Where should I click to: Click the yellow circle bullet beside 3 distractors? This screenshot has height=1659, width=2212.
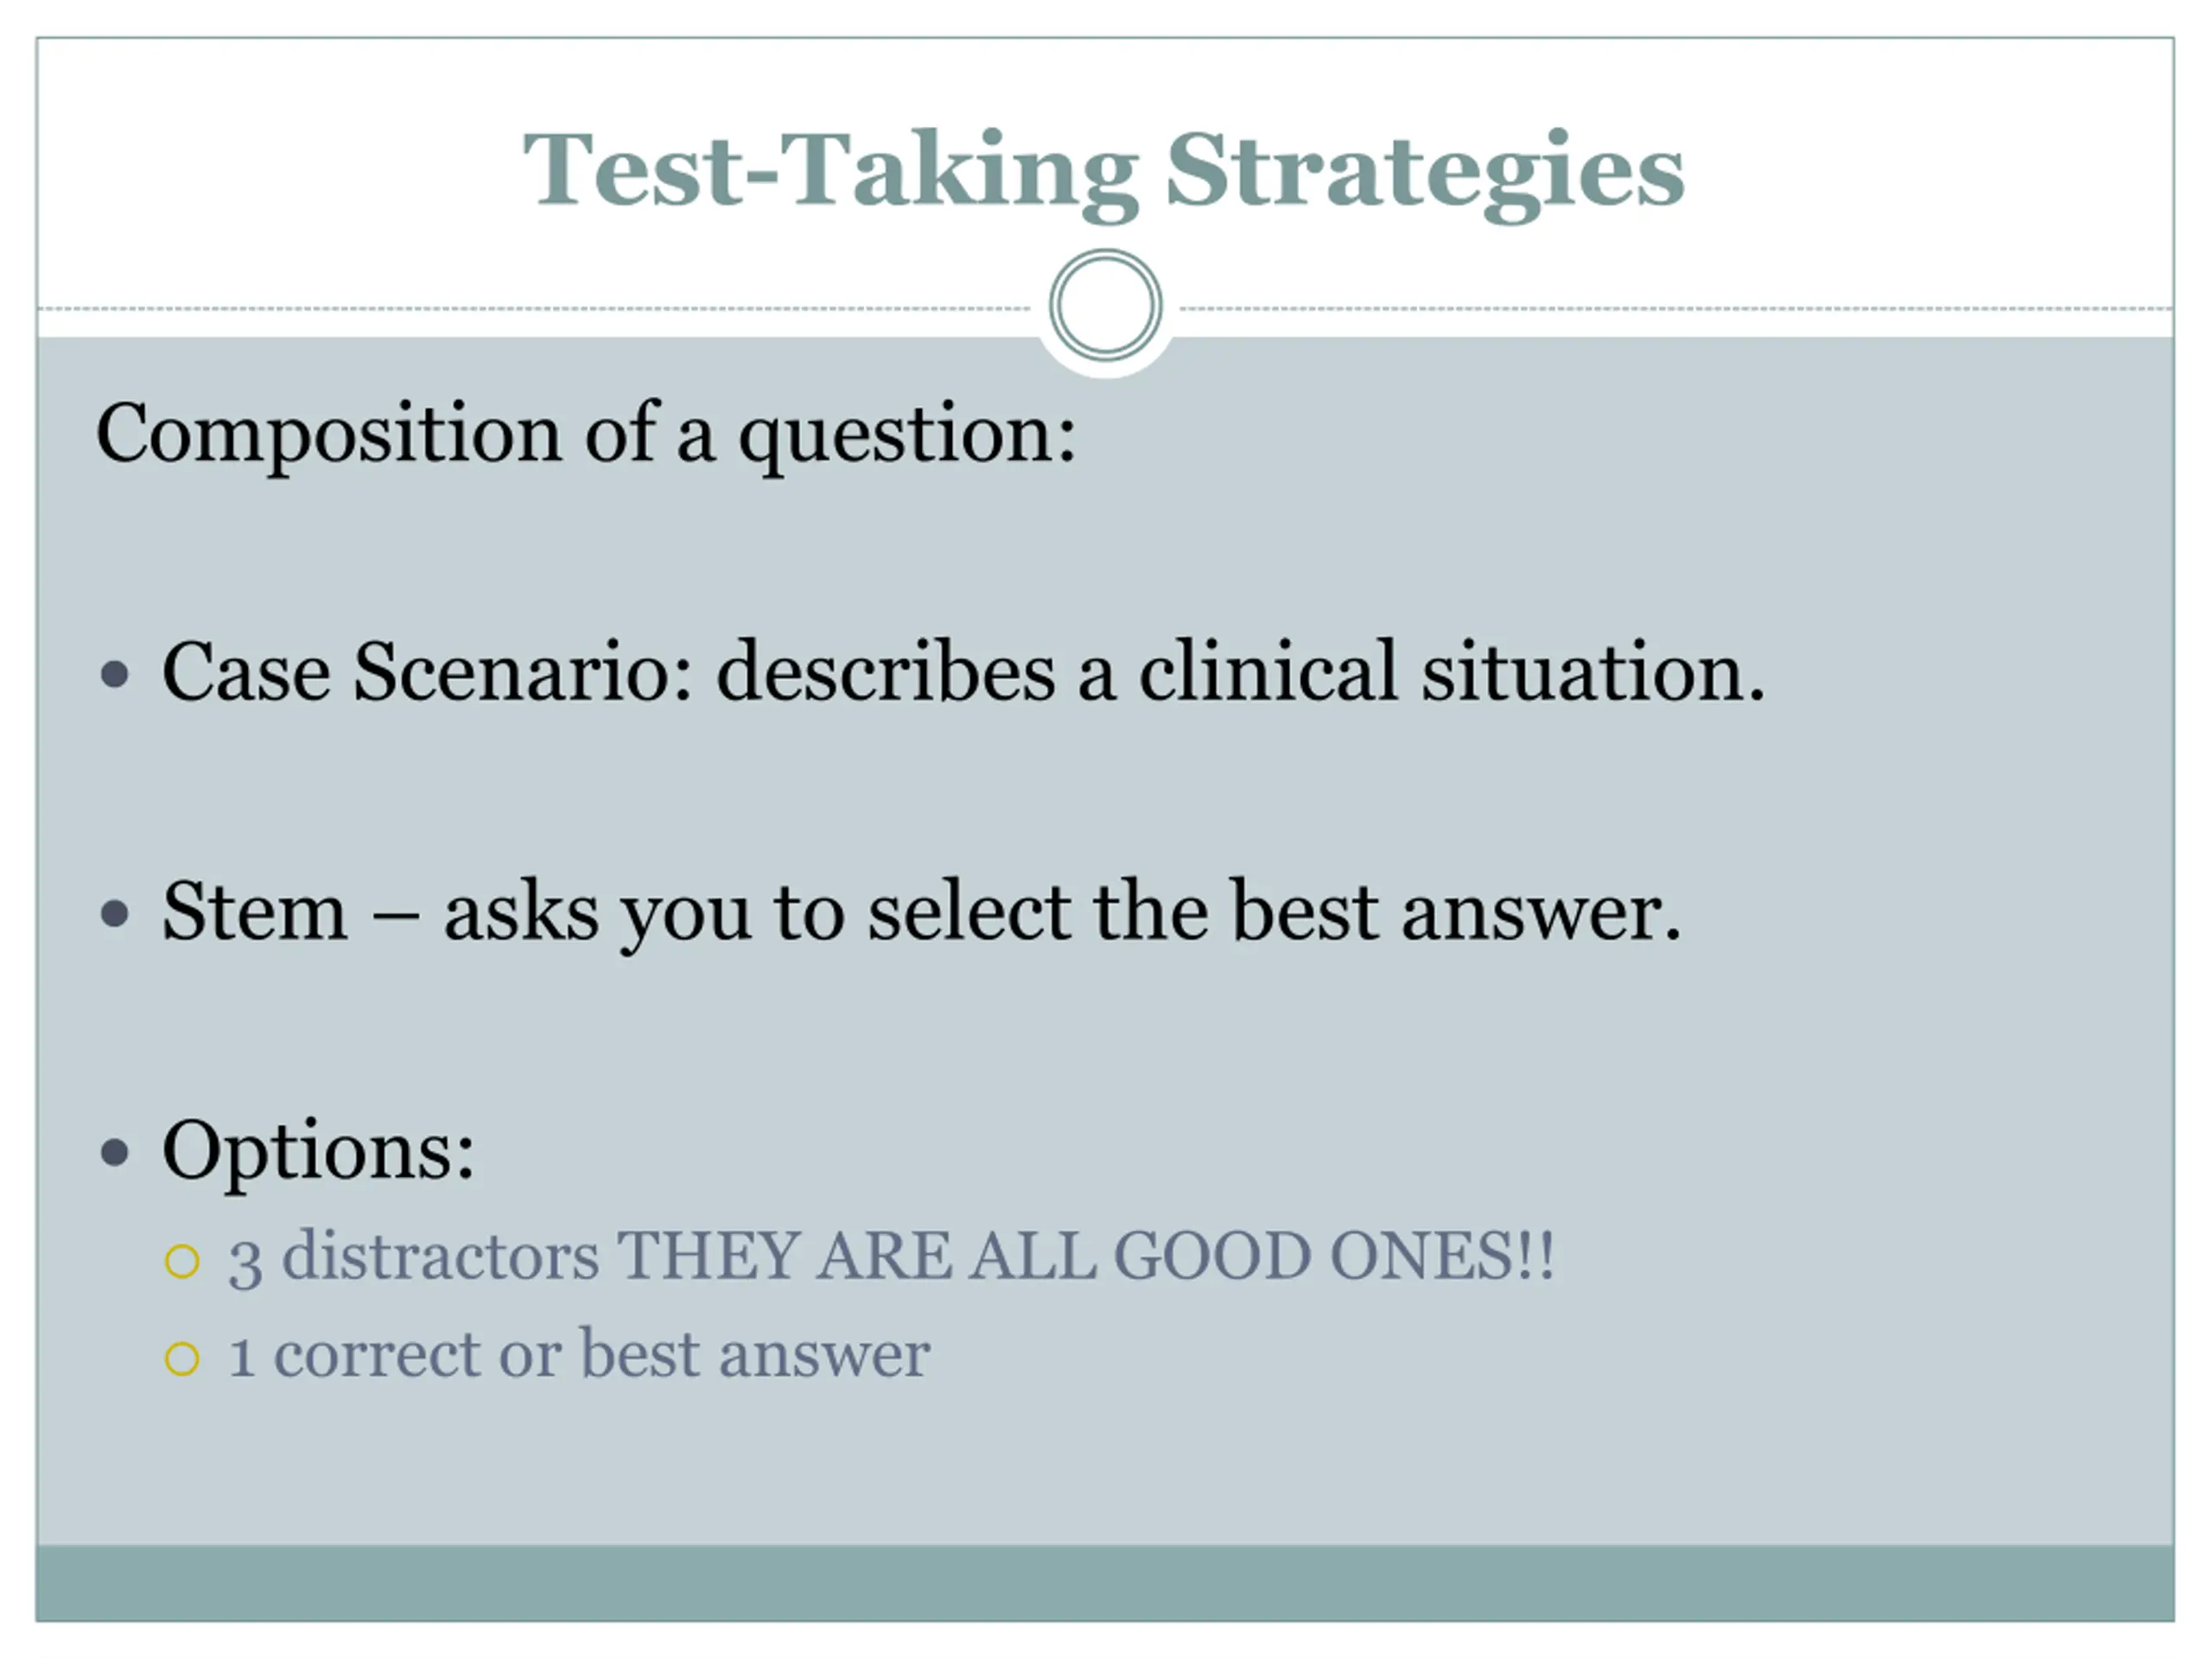pos(182,1261)
